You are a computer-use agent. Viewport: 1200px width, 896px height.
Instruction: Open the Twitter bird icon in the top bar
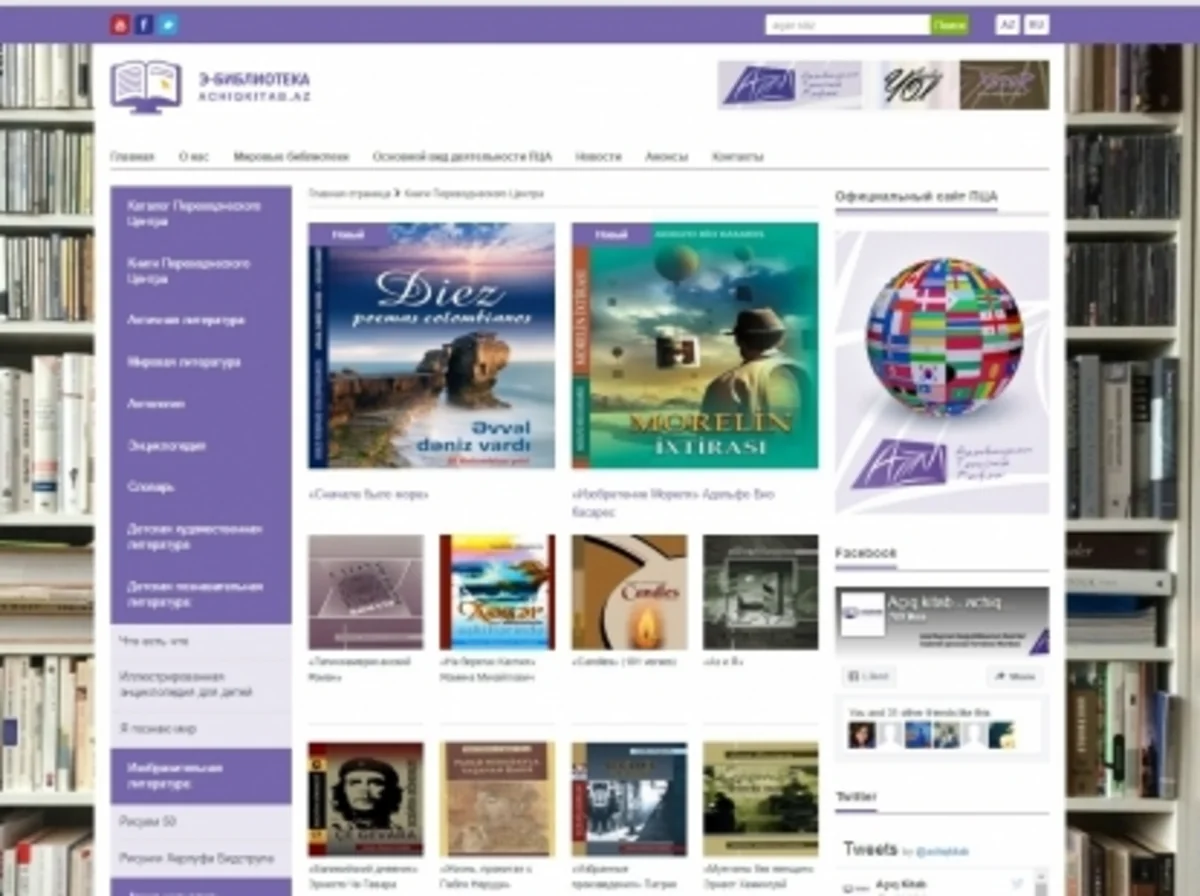168,25
